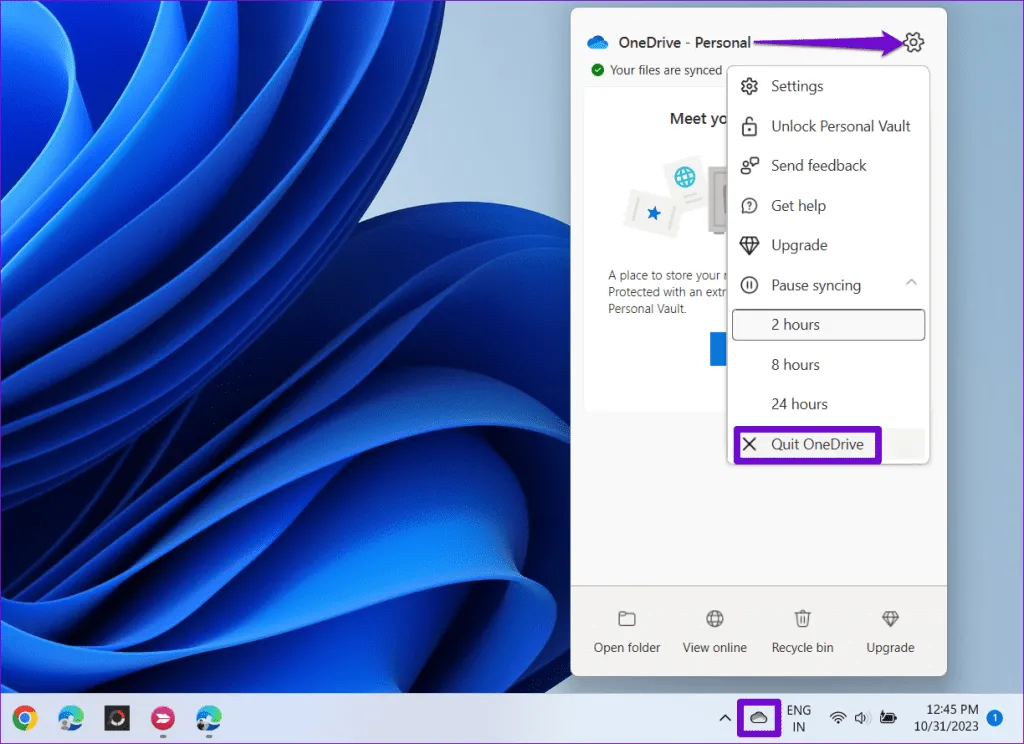Image resolution: width=1024 pixels, height=744 pixels.
Task: Launch Google Chrome from the taskbar
Action: pyautogui.click(x=25, y=717)
